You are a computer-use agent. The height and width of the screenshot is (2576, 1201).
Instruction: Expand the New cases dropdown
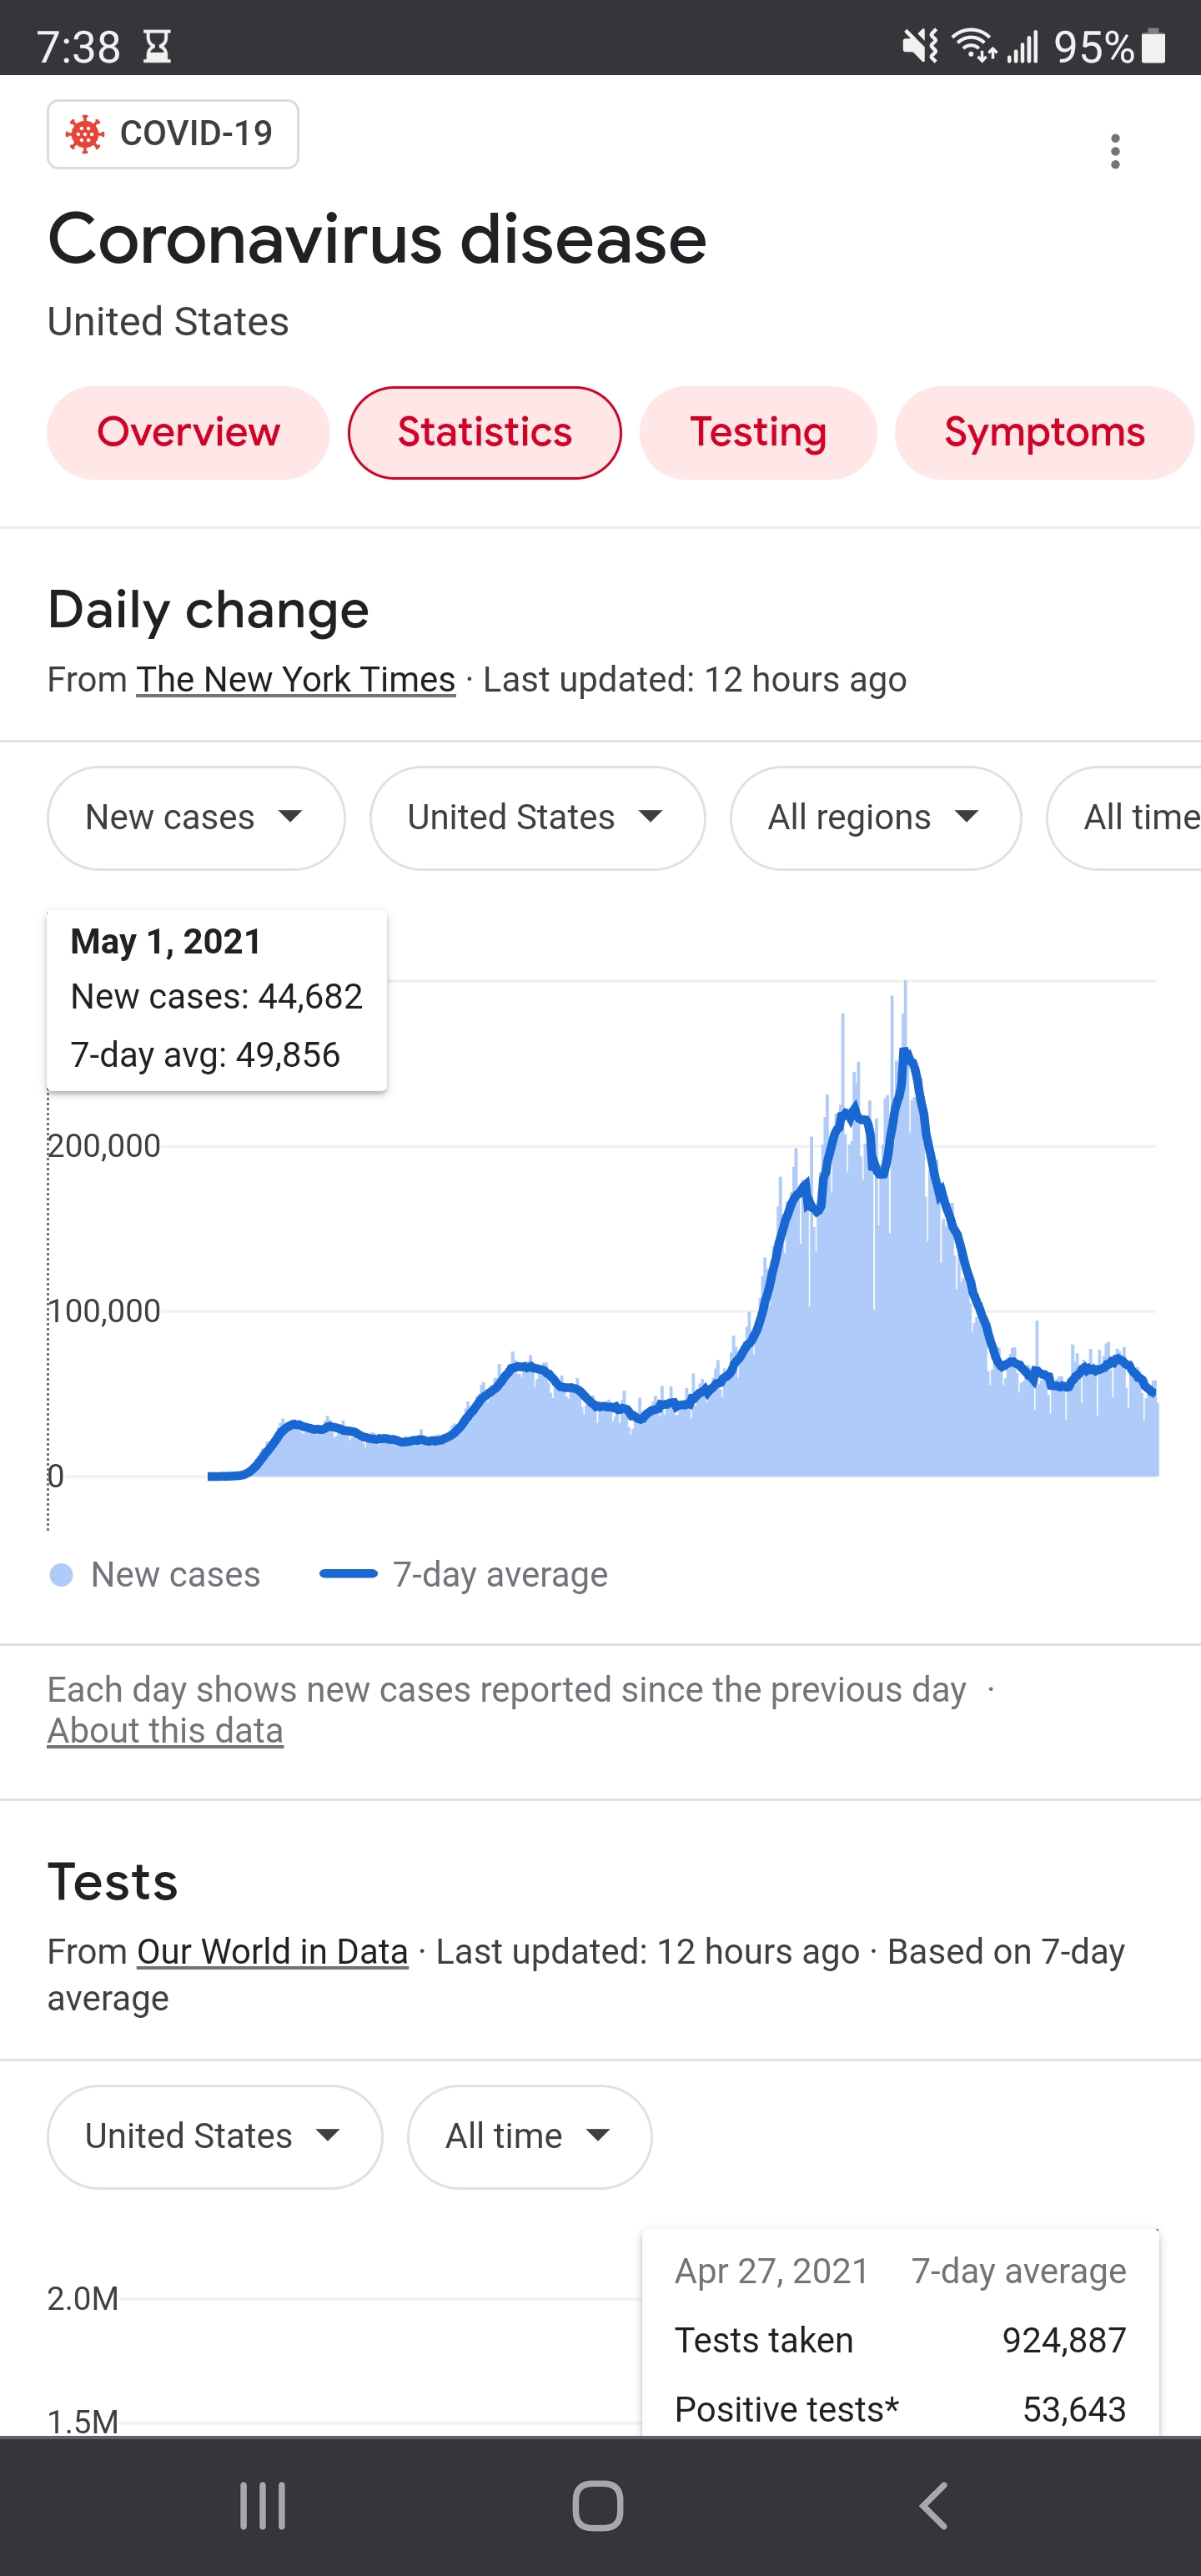(196, 818)
